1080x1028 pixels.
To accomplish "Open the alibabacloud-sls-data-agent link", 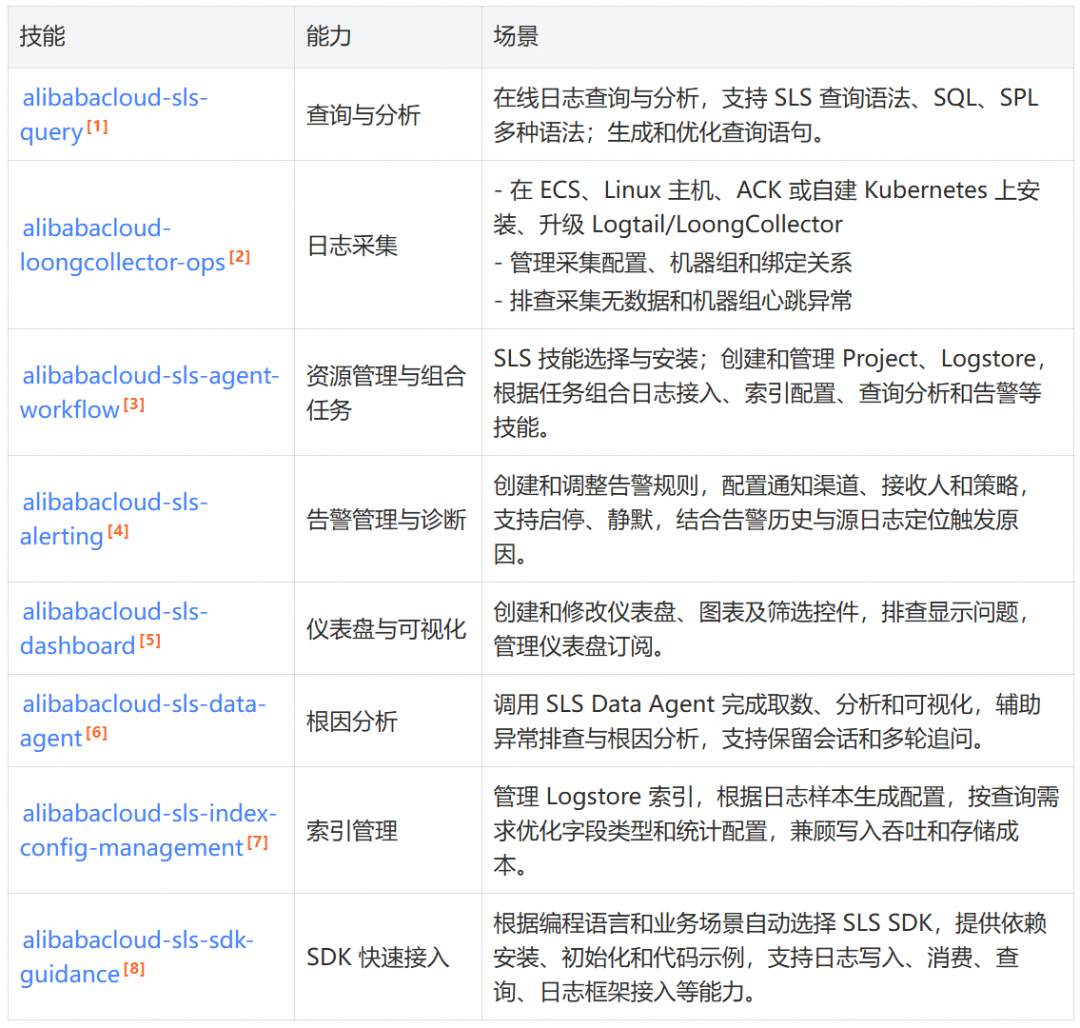I will (143, 720).
